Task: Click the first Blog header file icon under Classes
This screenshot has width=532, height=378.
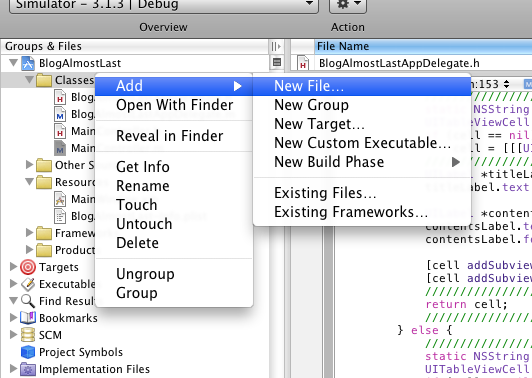Action: point(60,97)
